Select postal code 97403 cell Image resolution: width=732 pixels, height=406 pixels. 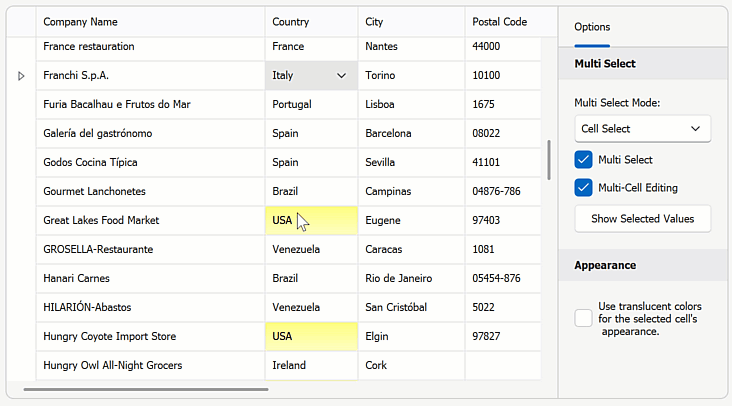coord(503,220)
